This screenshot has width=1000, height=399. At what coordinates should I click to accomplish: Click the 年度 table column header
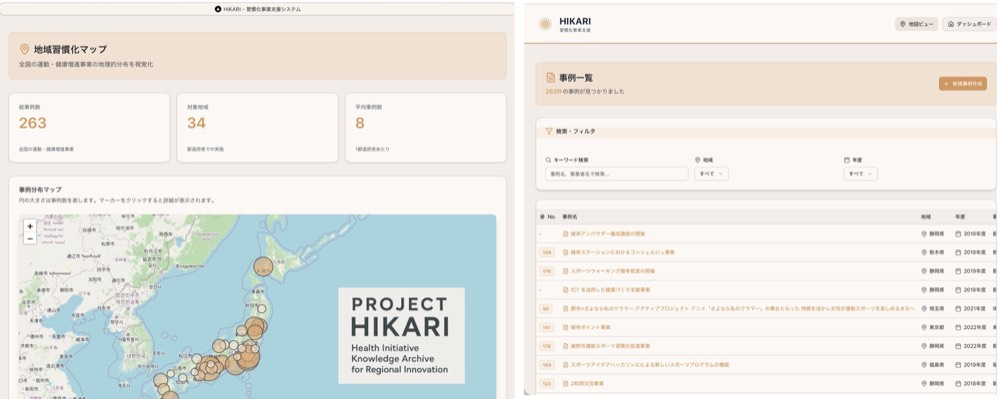(x=960, y=217)
